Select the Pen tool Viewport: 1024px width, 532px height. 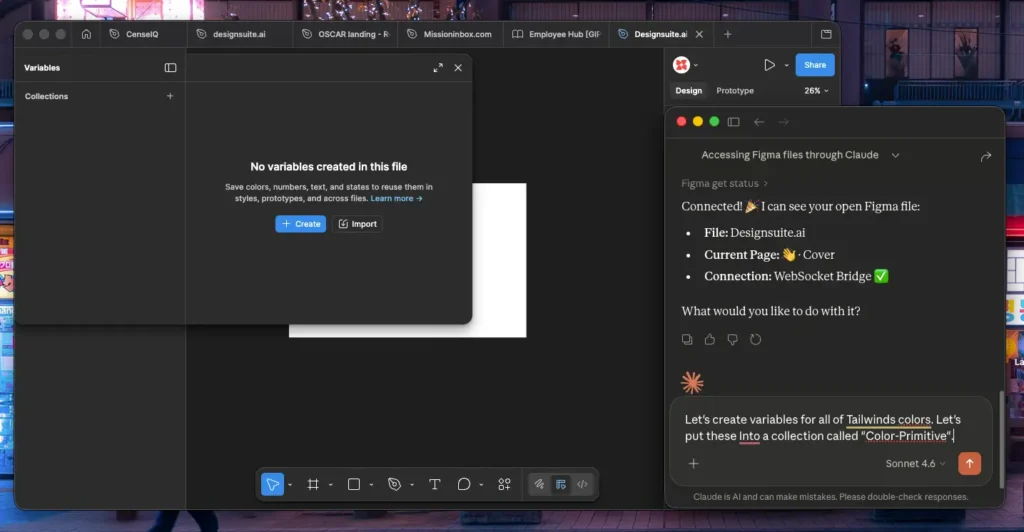coord(394,484)
